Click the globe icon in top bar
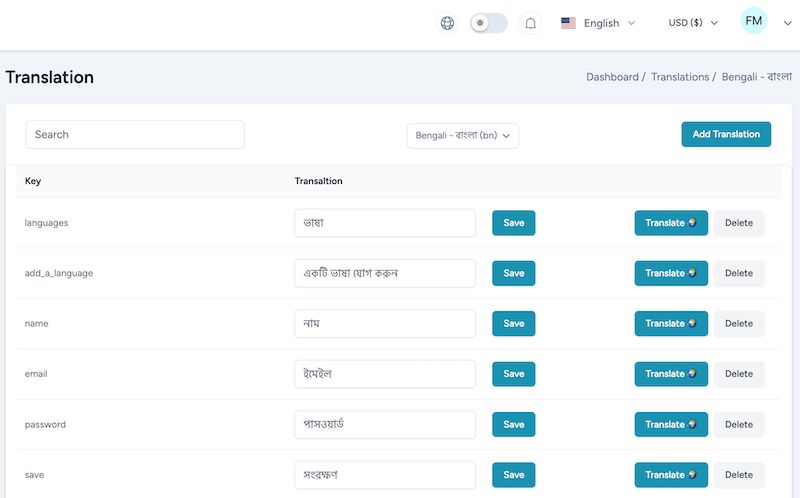Viewport: 800px width, 498px height. tap(448, 23)
